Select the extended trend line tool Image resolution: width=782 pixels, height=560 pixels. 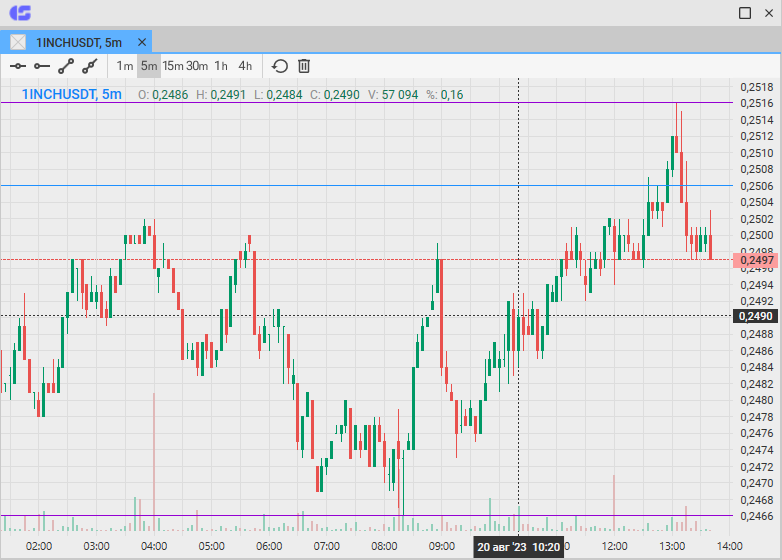pos(90,66)
